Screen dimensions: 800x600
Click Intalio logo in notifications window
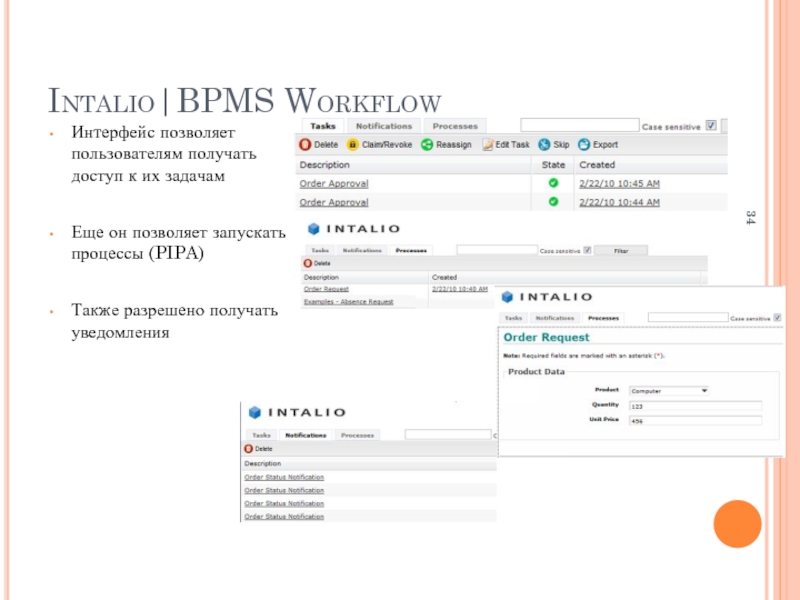click(x=297, y=412)
